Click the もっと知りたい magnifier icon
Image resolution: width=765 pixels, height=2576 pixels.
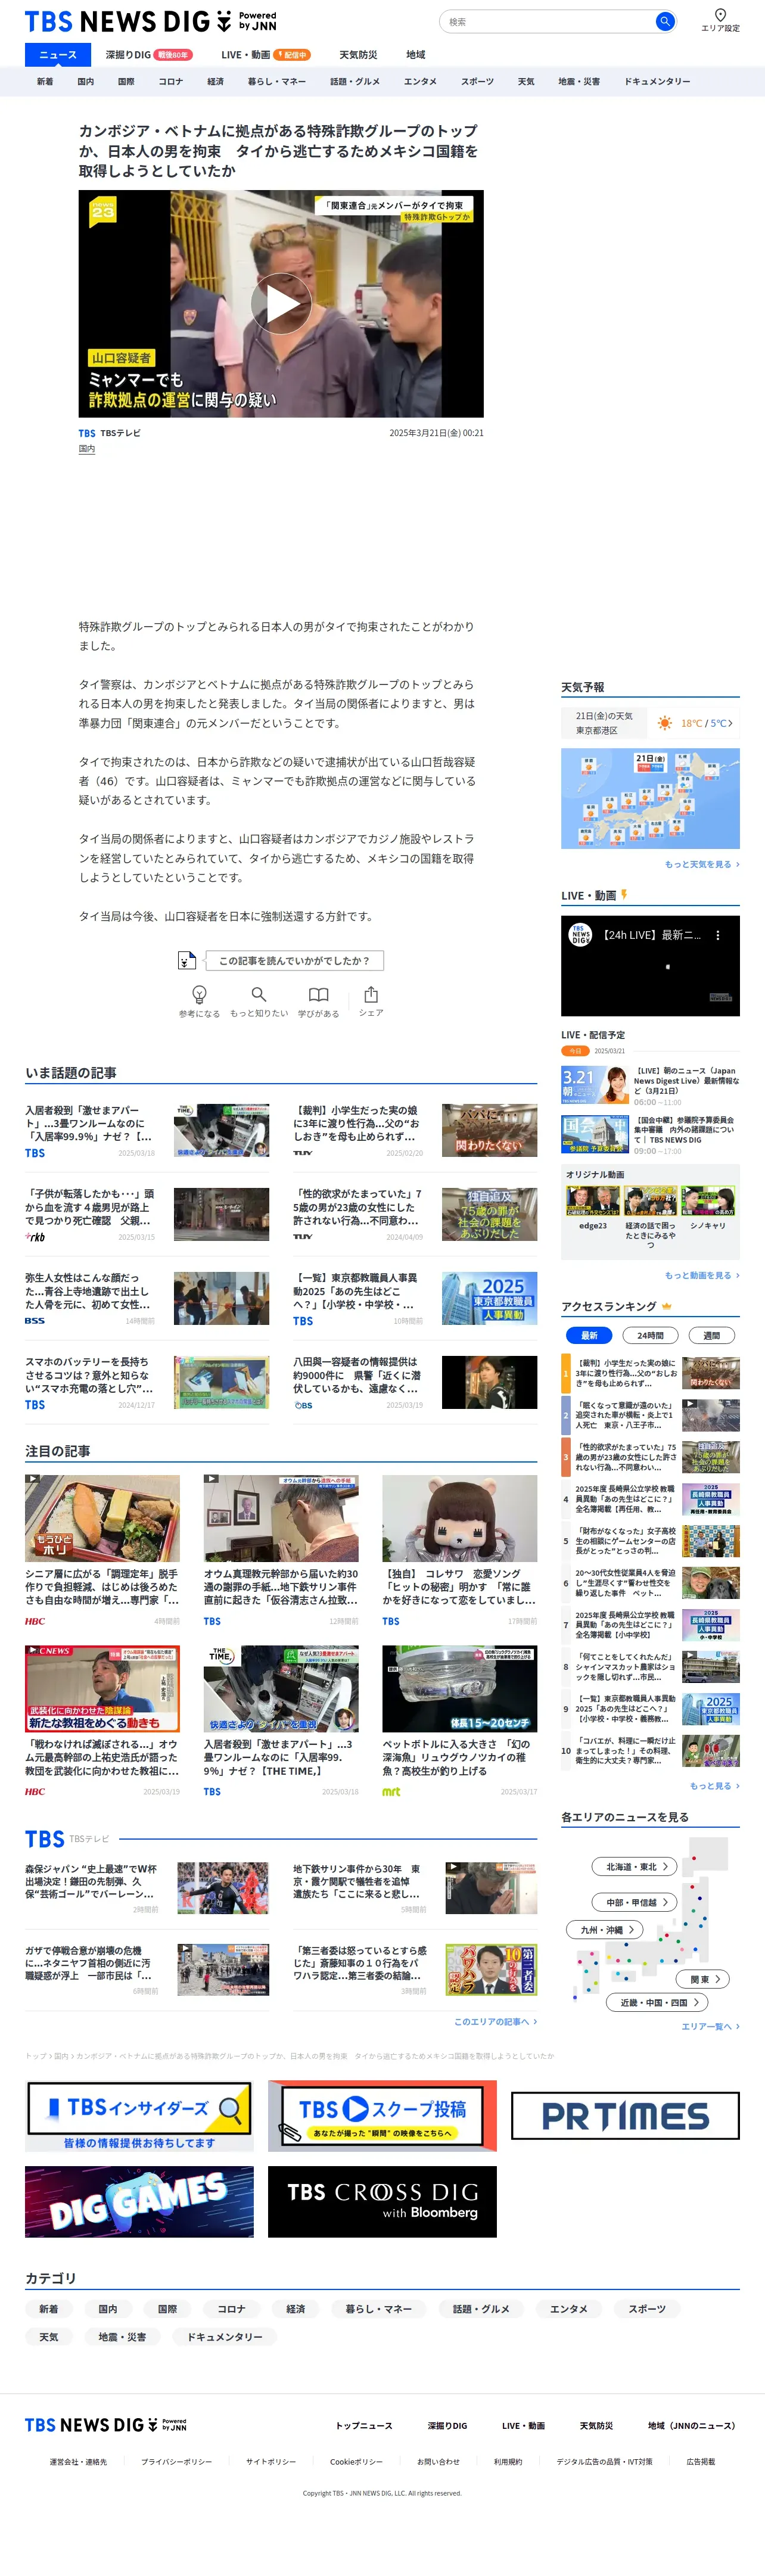pyautogui.click(x=259, y=994)
